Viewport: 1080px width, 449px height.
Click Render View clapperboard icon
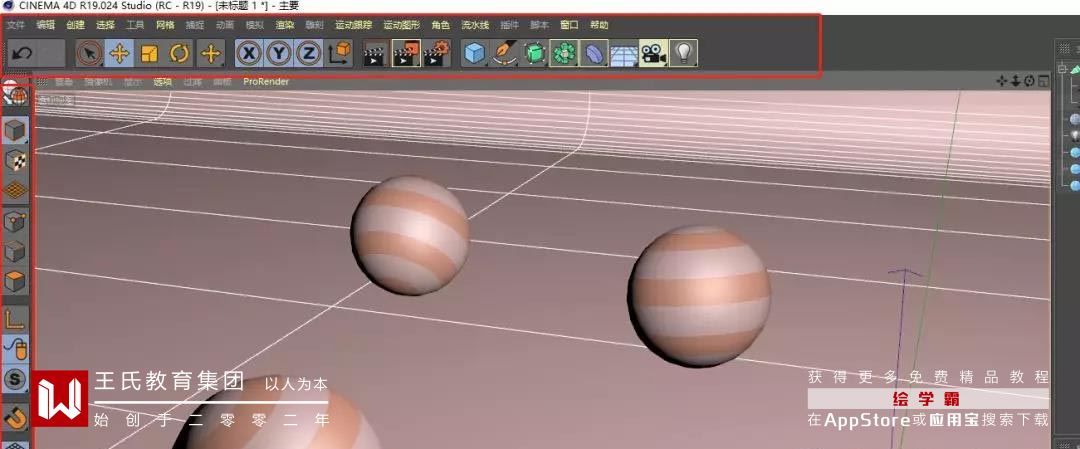point(375,53)
